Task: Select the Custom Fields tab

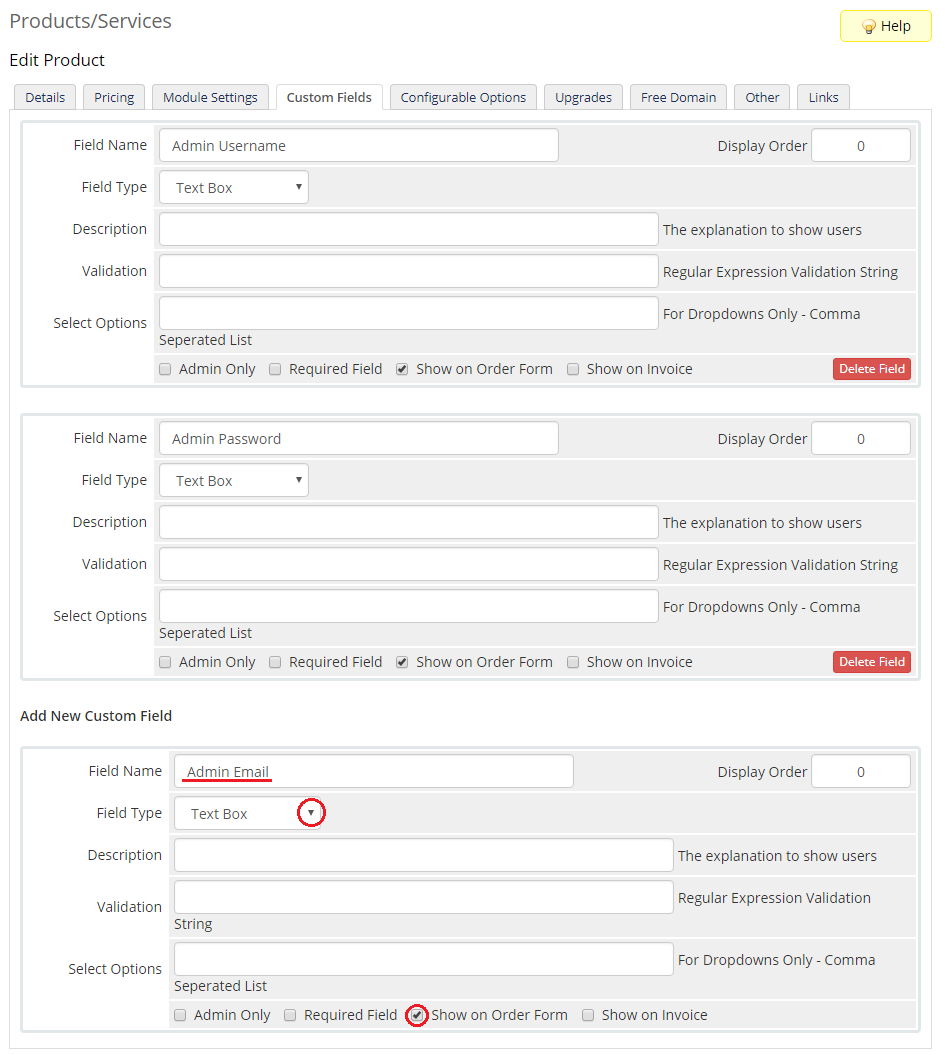Action: click(329, 98)
